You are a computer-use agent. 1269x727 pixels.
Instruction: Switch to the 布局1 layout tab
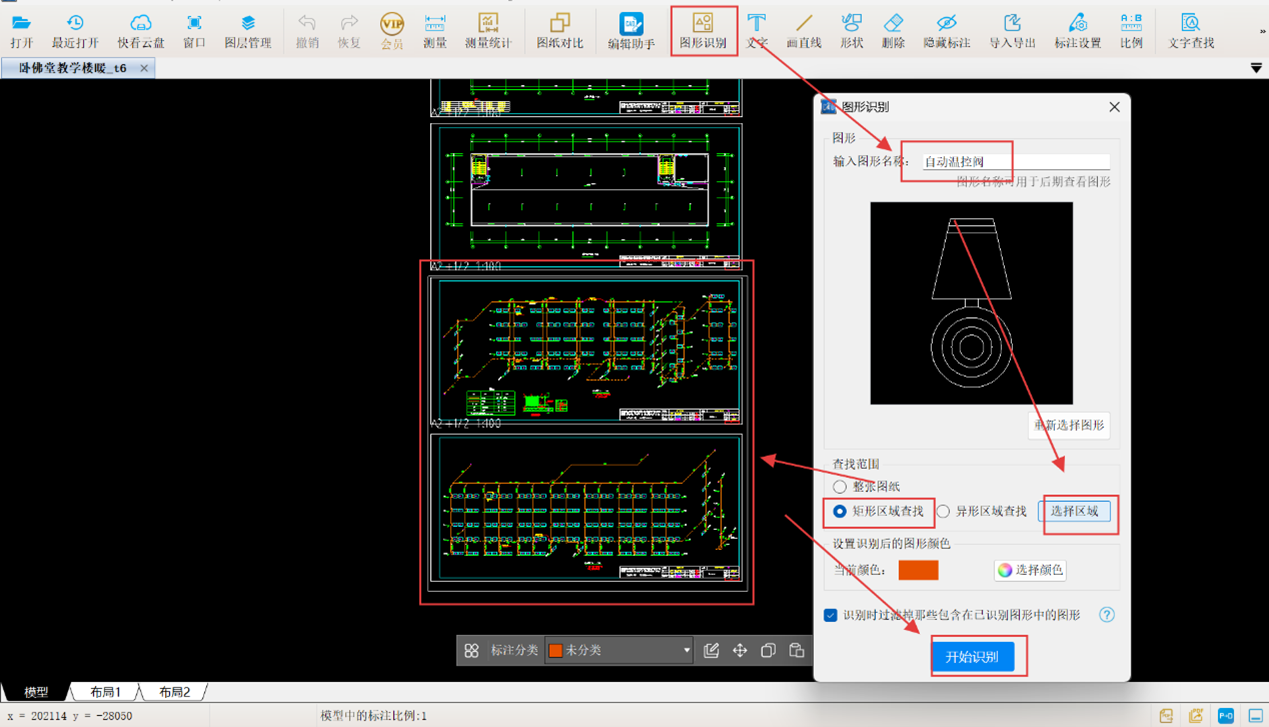pos(105,692)
